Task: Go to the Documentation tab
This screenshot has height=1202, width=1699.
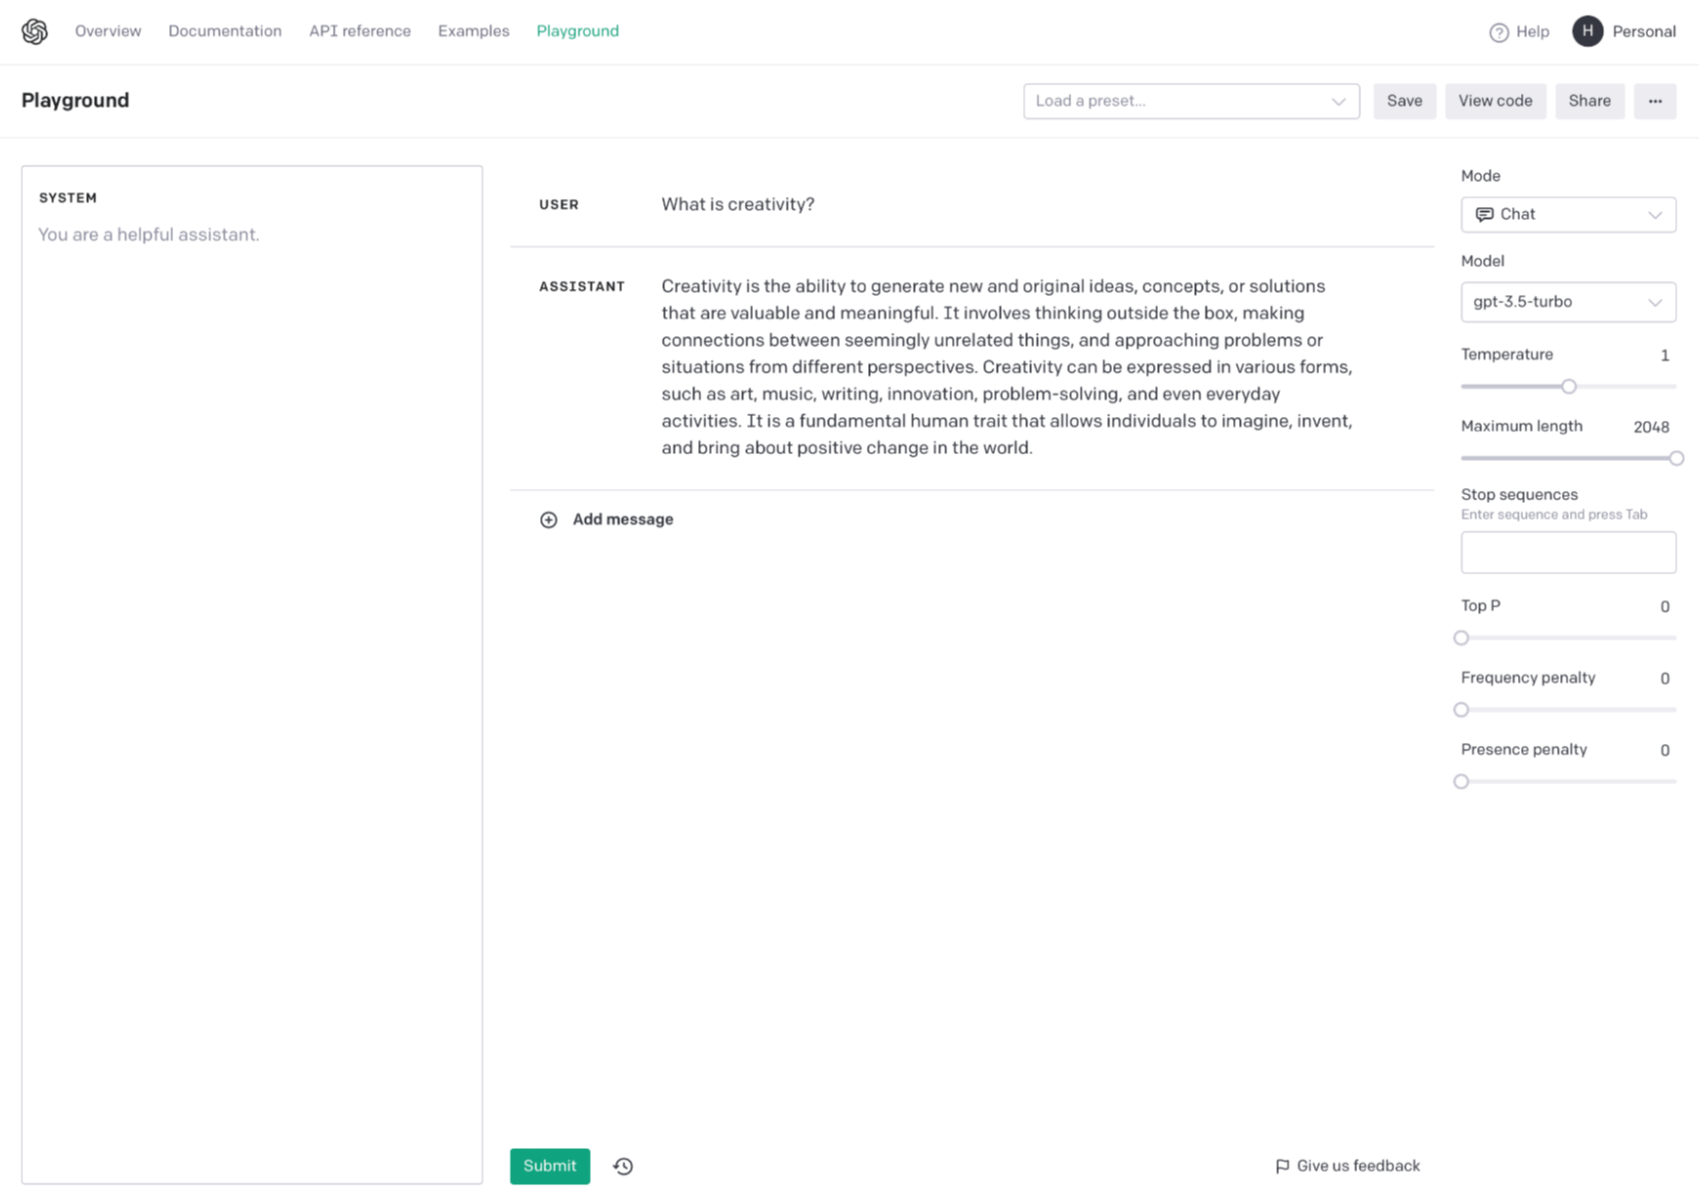Action: tap(225, 31)
